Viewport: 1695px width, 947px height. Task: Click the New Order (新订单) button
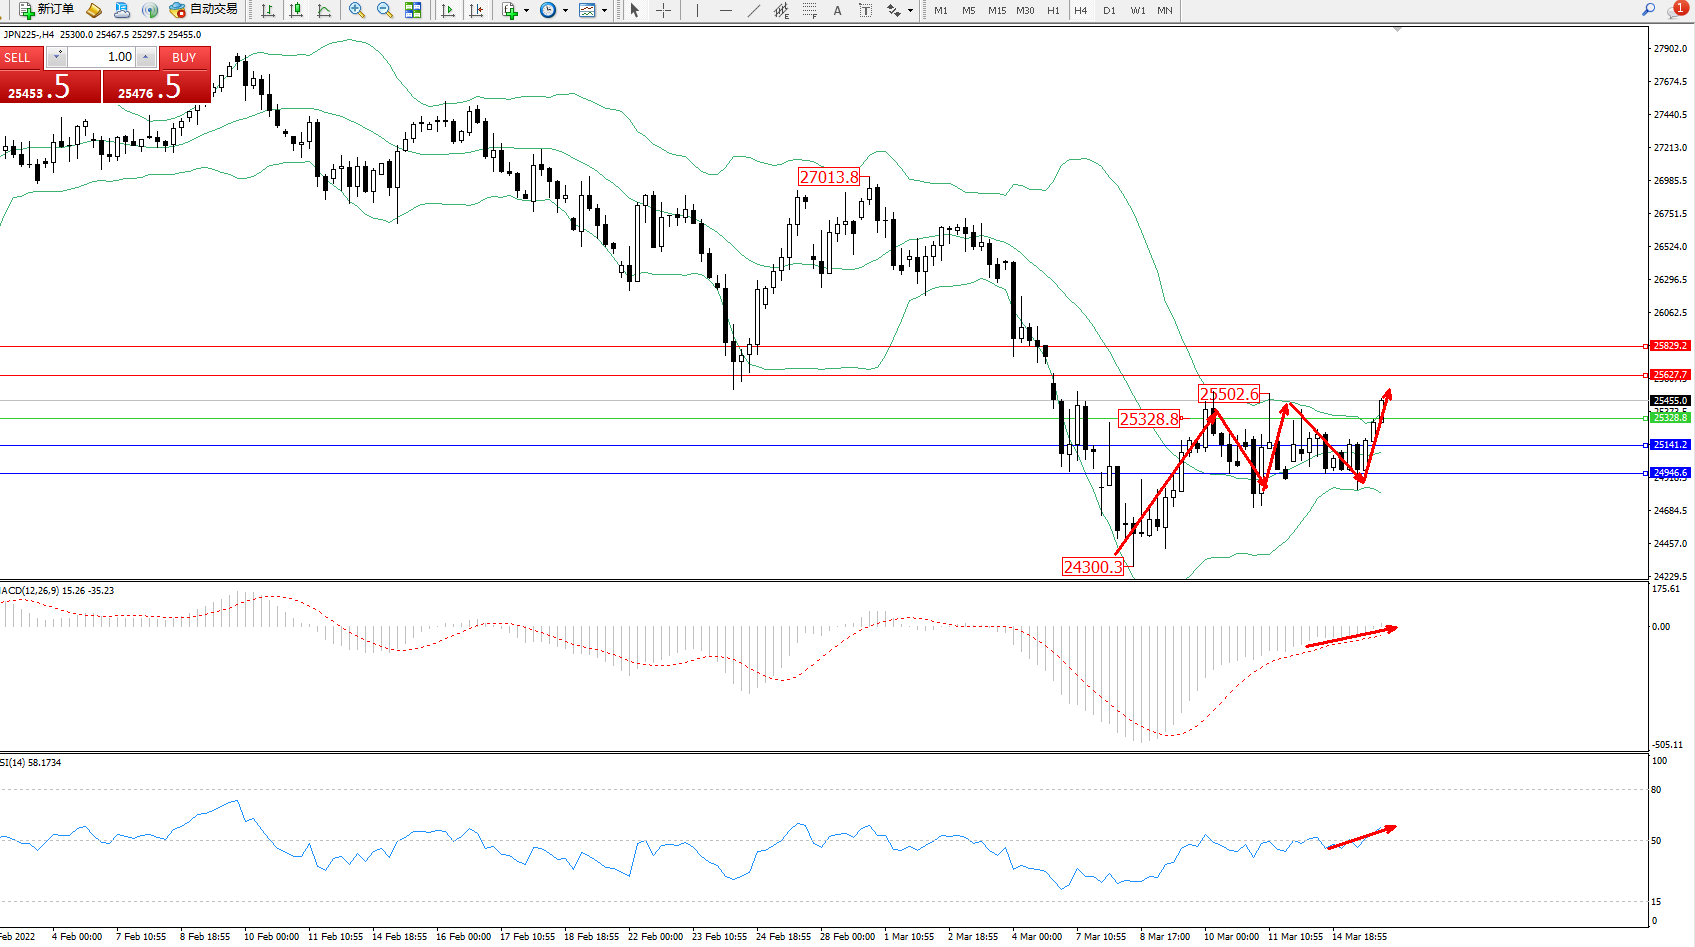pos(46,10)
